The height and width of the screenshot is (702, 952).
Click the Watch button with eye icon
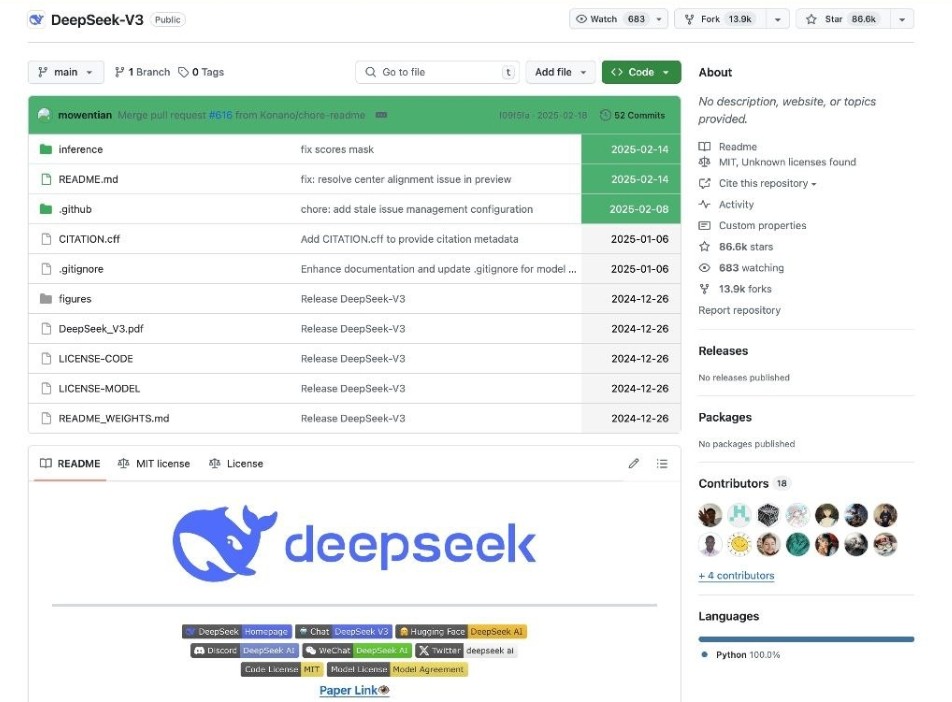coord(611,19)
